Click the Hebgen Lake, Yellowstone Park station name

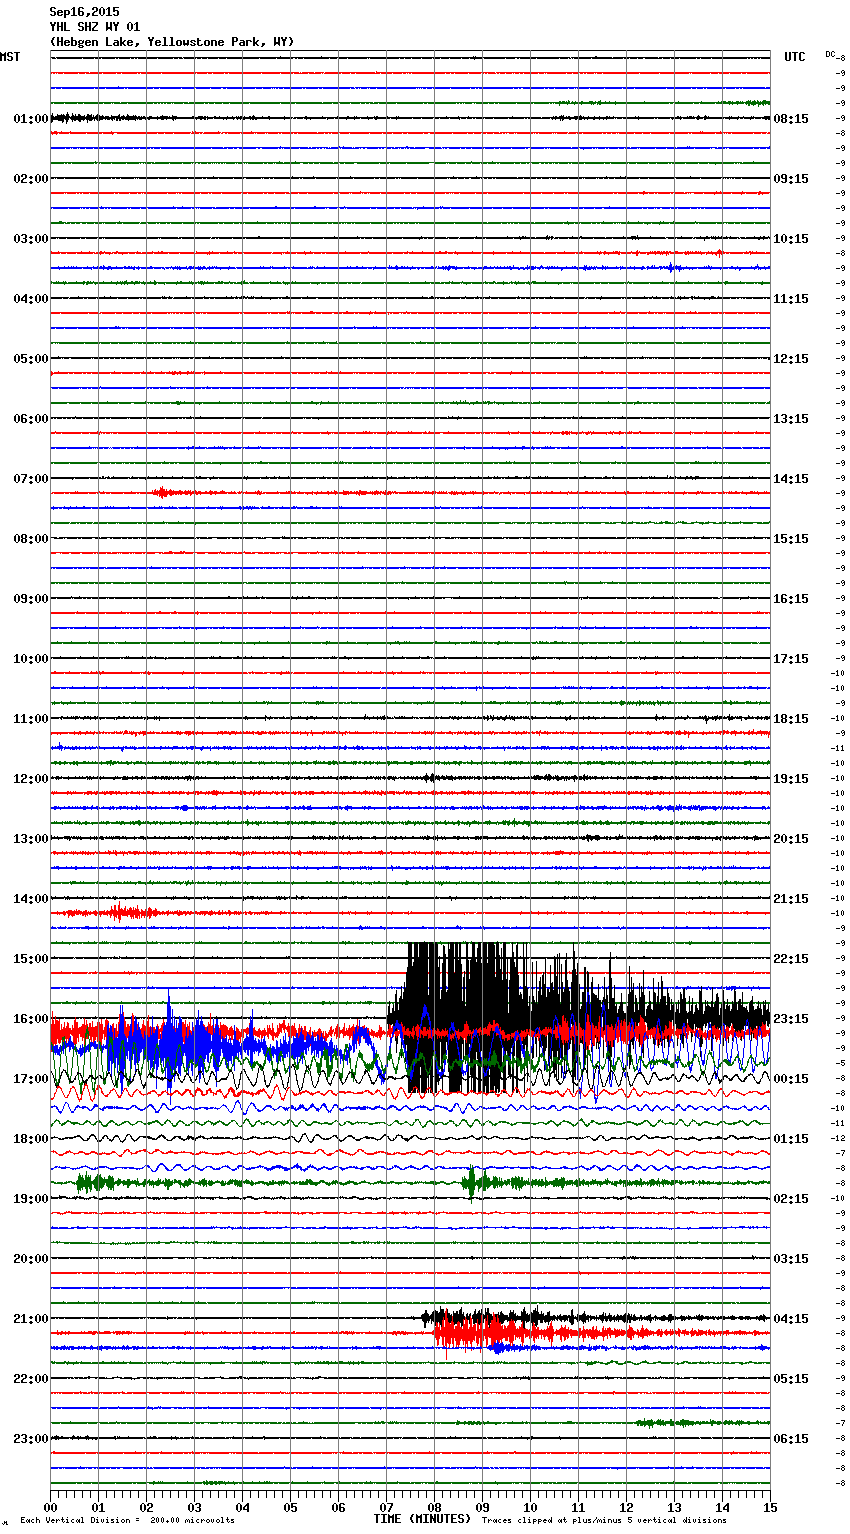coord(172,42)
